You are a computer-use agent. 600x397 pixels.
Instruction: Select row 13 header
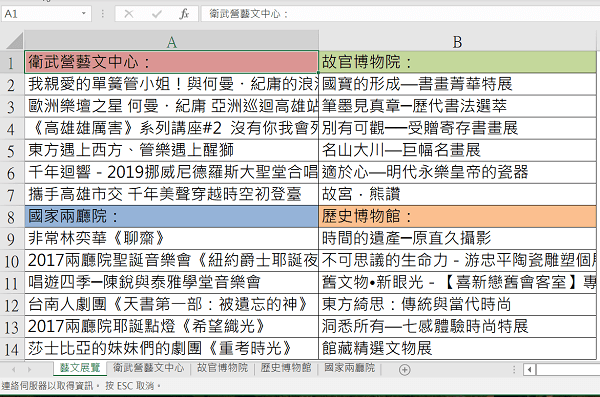[12, 327]
